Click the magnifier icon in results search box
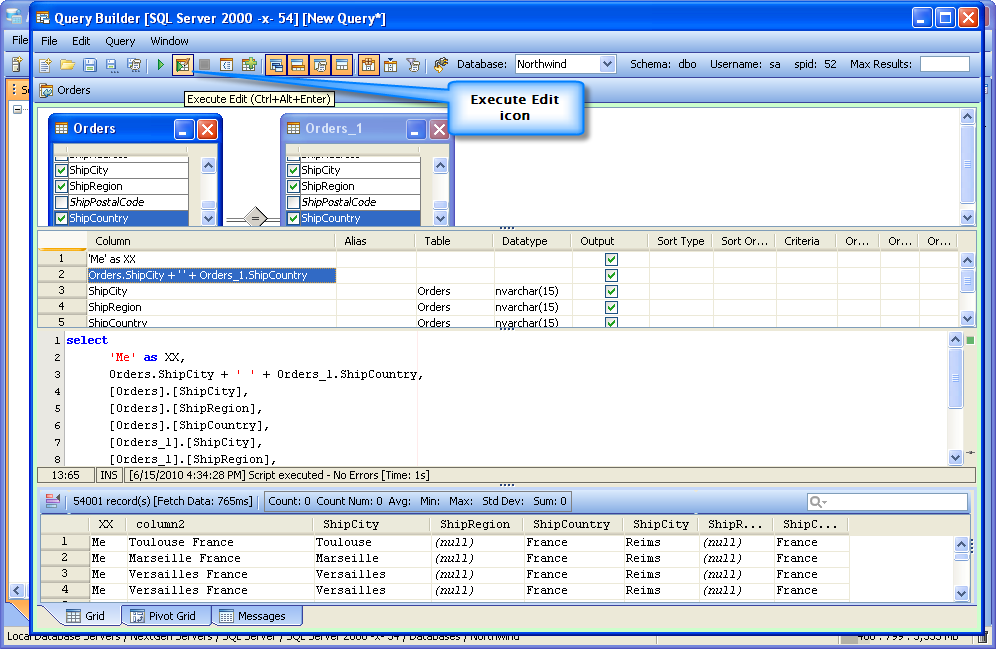The image size is (996, 649). click(x=814, y=502)
